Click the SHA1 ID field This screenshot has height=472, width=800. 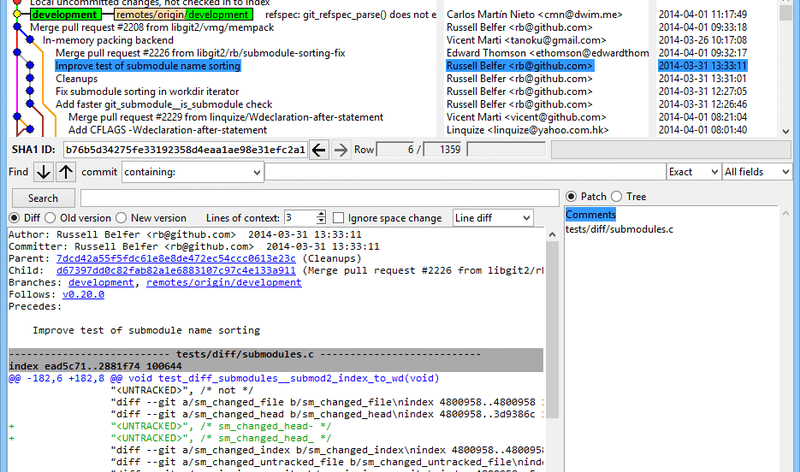tap(185, 150)
